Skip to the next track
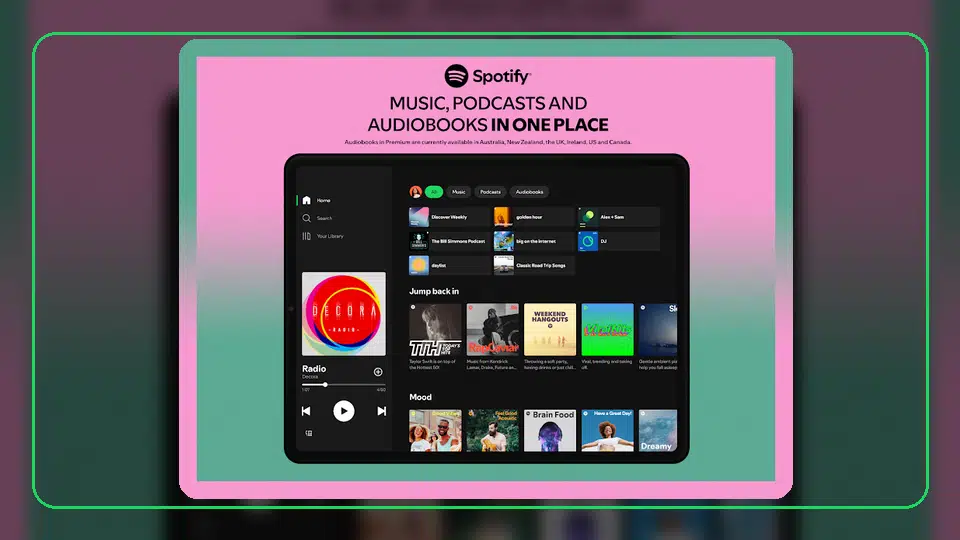This screenshot has width=960, height=540. [x=381, y=411]
